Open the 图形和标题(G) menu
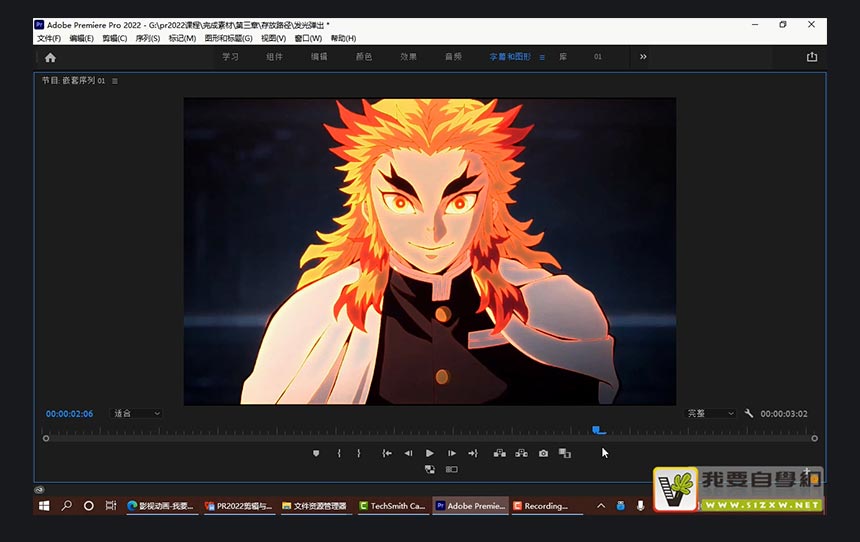860x542 pixels. [x=228, y=38]
